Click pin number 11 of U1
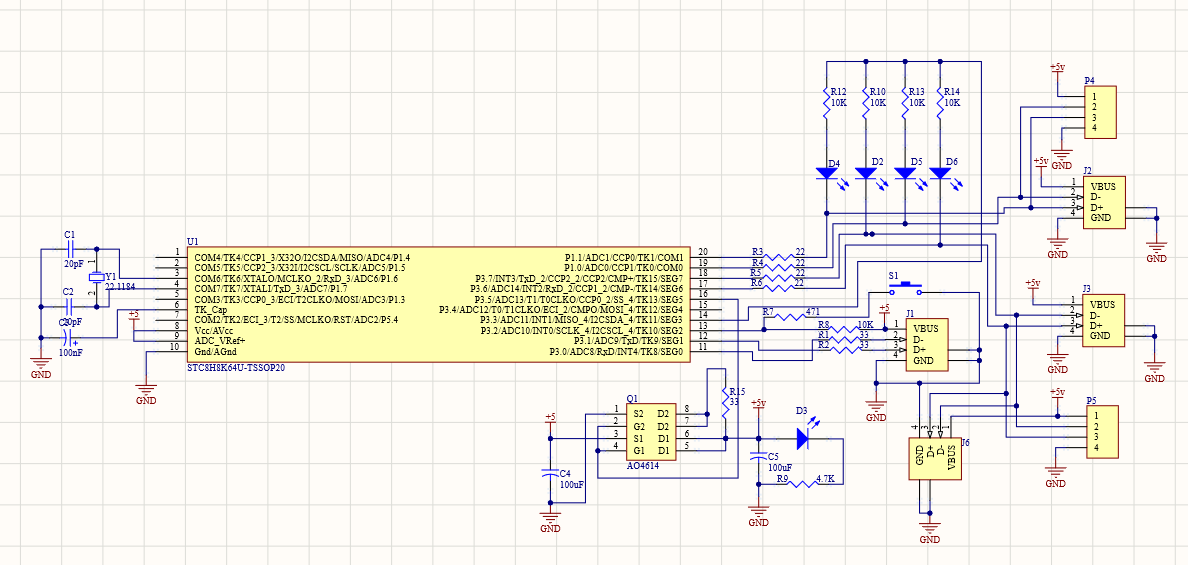Screen dimensions: 1188x565 [703, 347]
